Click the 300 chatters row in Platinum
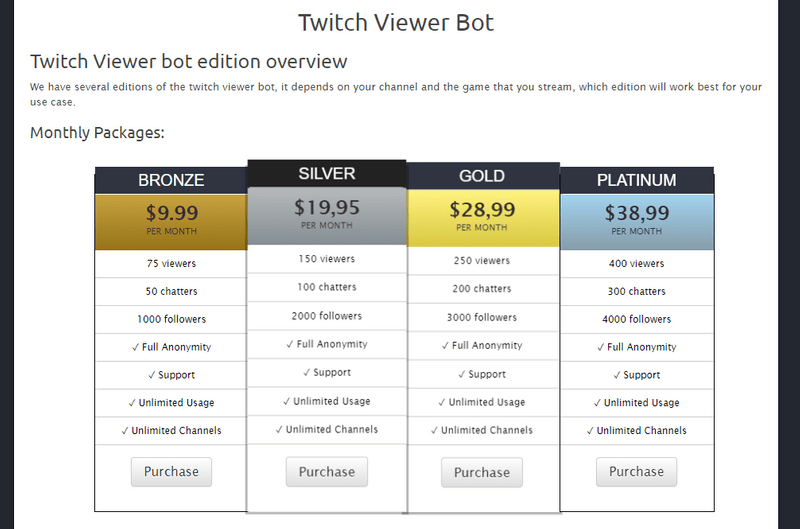 (x=636, y=291)
